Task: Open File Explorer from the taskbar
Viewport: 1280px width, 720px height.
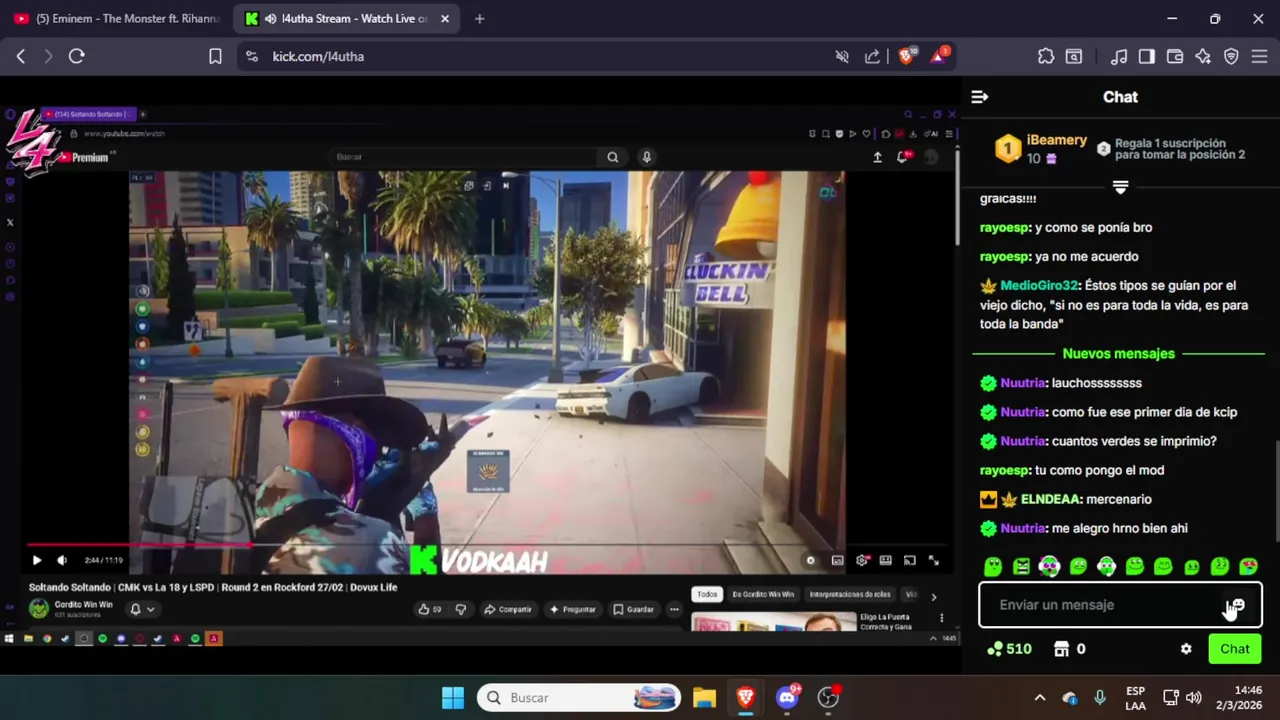Action: pyautogui.click(x=704, y=697)
